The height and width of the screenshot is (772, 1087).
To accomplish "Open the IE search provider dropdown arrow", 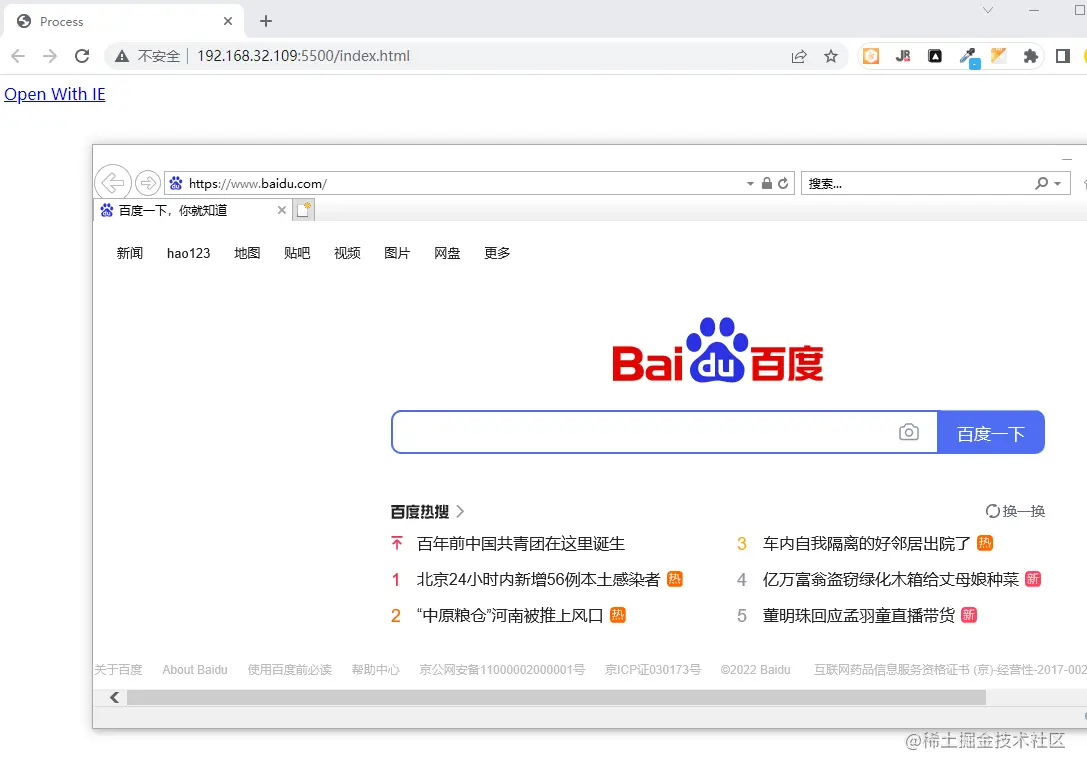I will coord(1055,183).
